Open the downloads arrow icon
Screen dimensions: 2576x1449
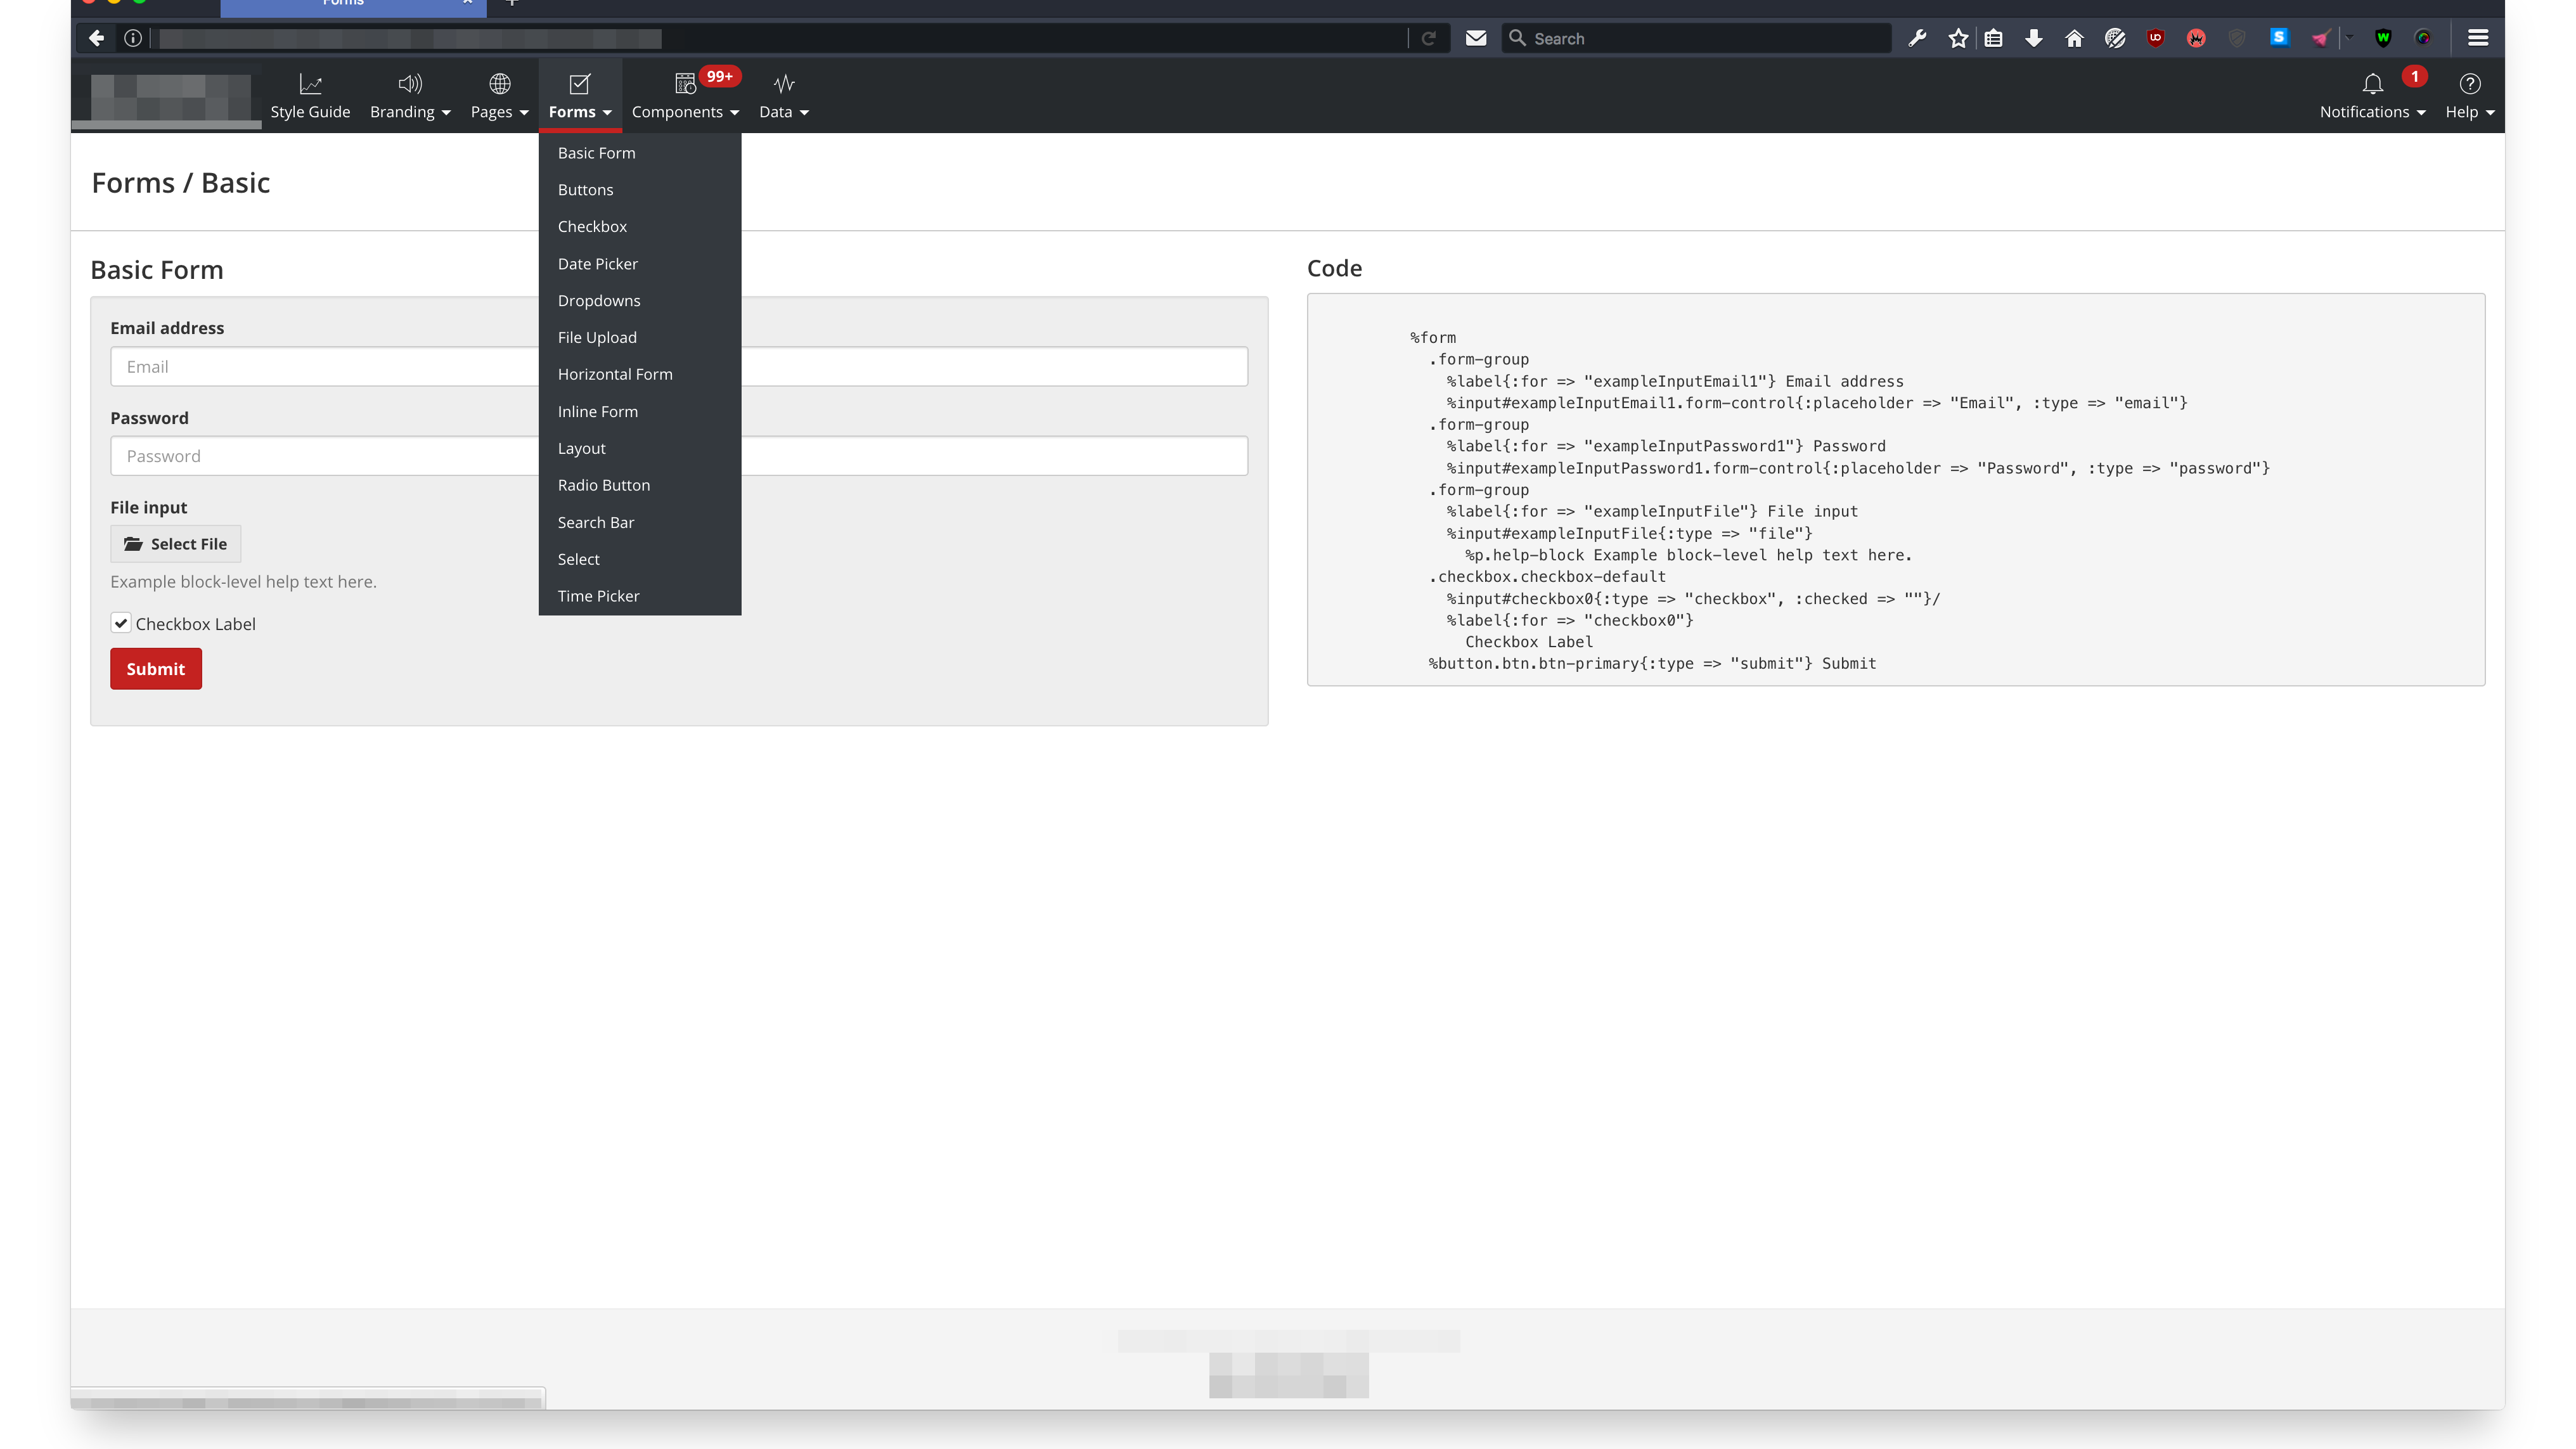pyautogui.click(x=2033, y=38)
